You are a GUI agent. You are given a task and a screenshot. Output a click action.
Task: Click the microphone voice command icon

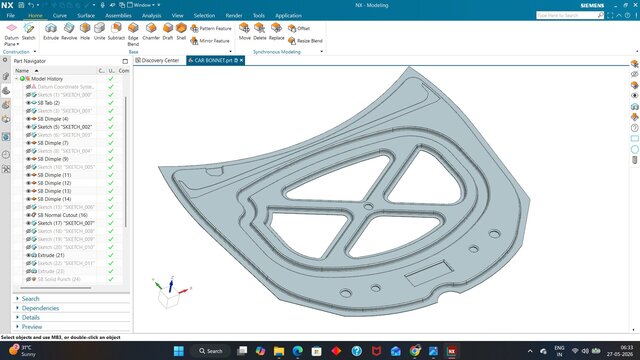102,5
